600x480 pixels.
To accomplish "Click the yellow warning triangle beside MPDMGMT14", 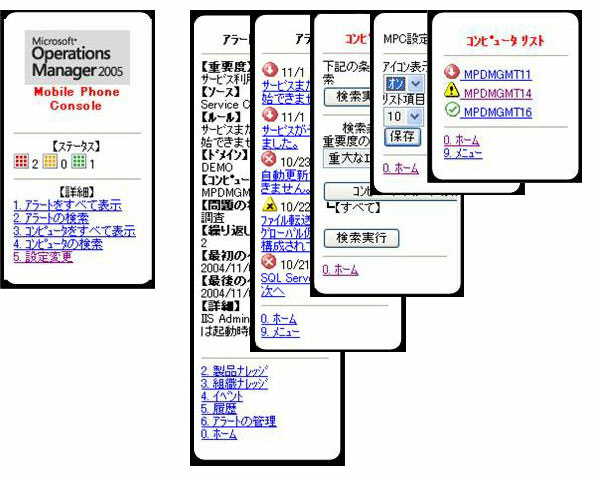I will 452,92.
